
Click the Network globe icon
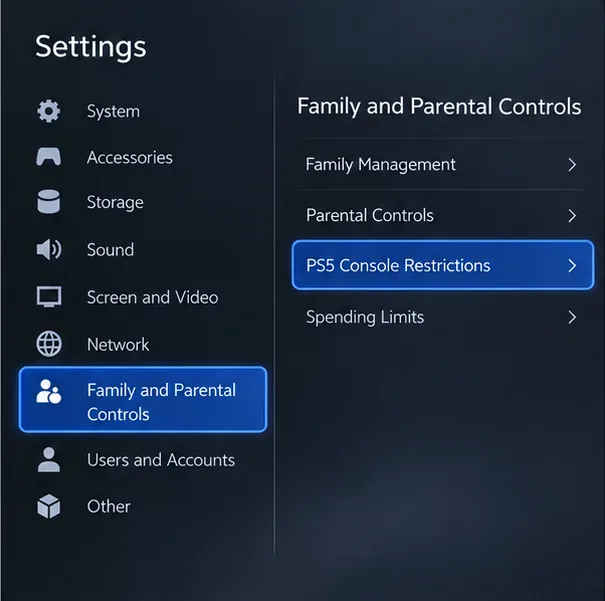point(49,344)
